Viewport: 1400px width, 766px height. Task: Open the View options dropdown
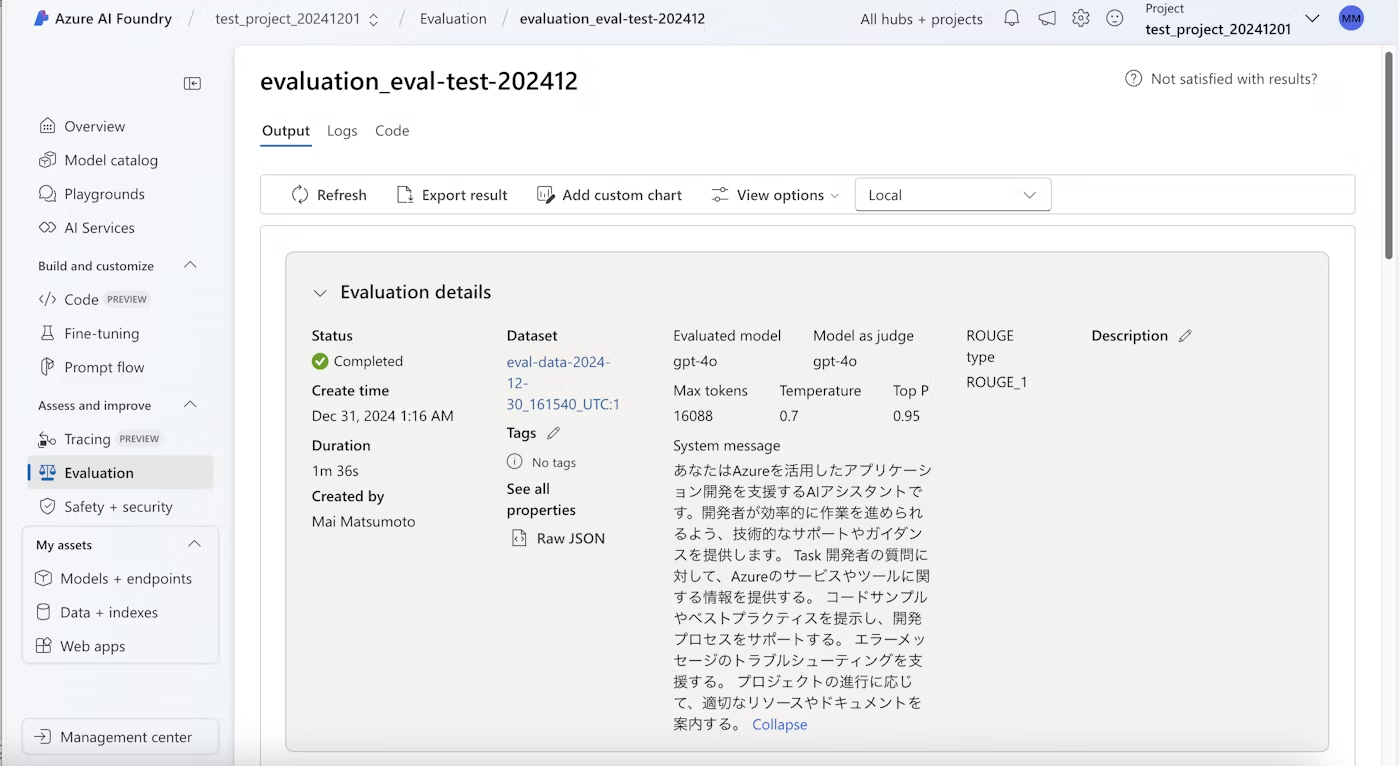tap(774, 195)
